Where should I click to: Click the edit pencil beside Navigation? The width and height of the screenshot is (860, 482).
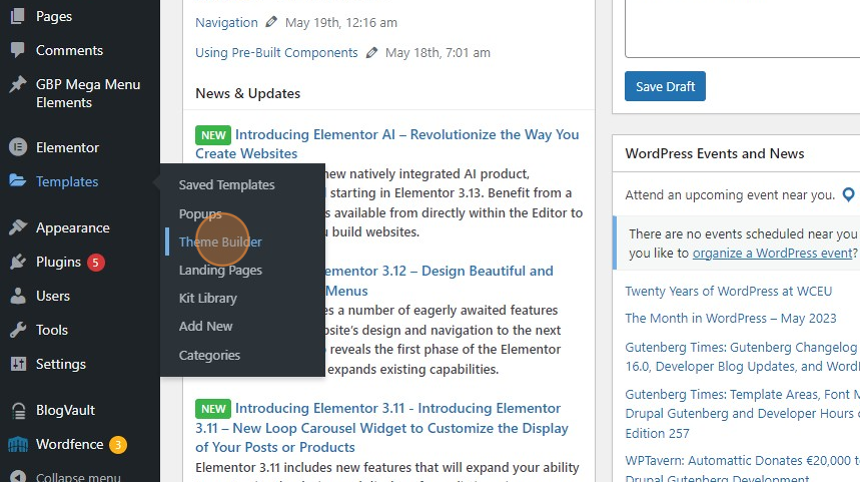click(271, 22)
